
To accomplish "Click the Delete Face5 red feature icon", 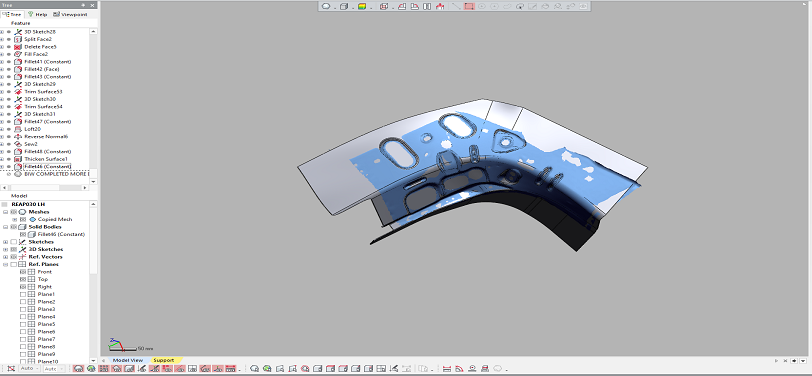I will point(18,47).
